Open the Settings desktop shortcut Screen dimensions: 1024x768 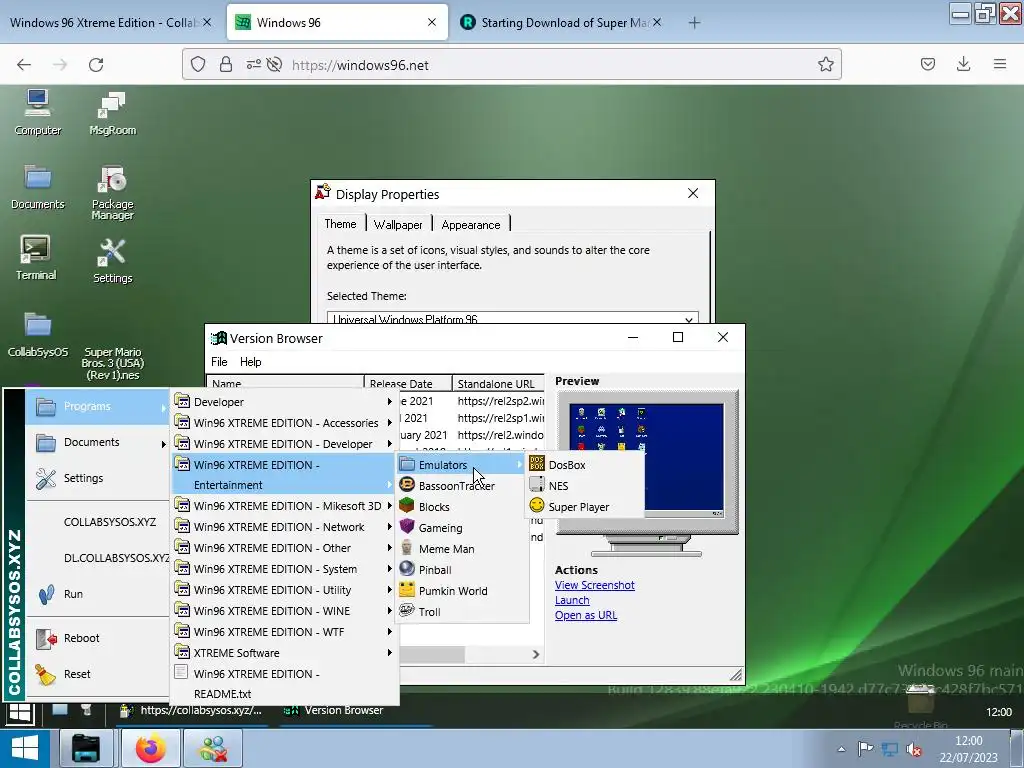(112, 261)
